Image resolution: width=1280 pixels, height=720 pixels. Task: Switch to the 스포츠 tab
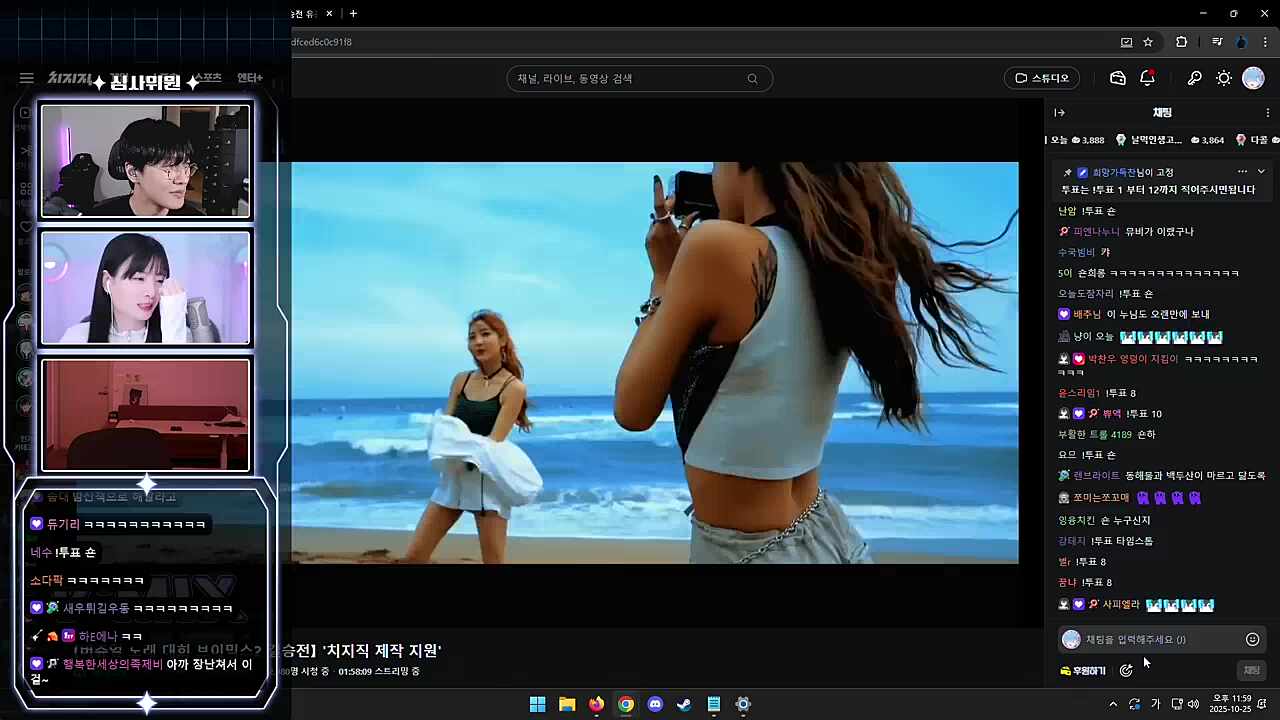[206, 77]
